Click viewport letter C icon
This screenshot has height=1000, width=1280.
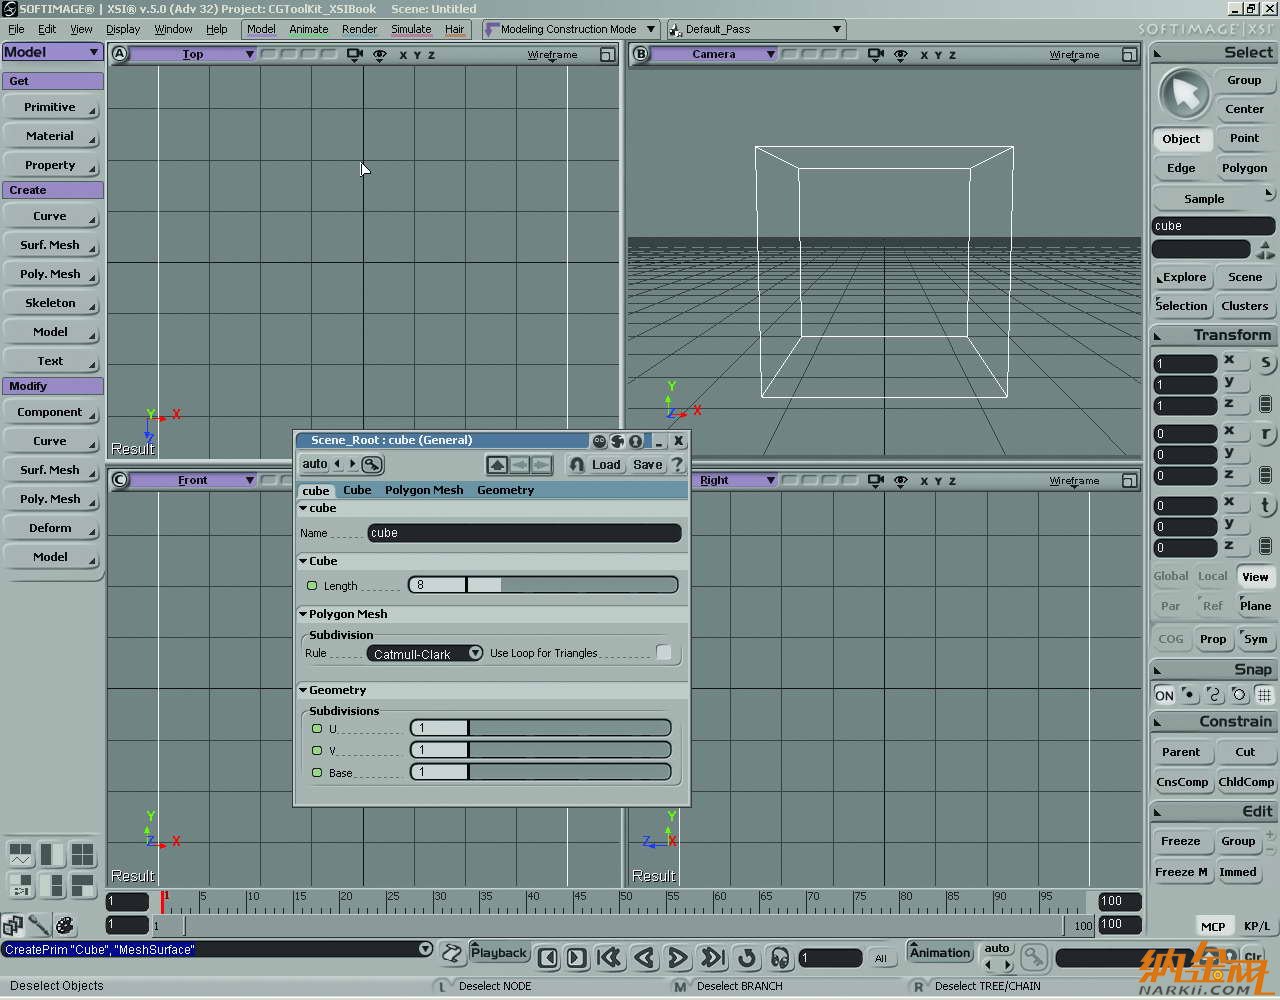point(120,480)
